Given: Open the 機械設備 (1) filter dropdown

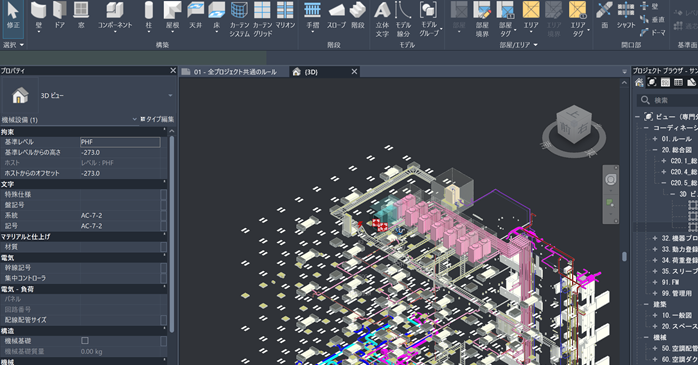Looking at the screenshot, I should pyautogui.click(x=134, y=119).
